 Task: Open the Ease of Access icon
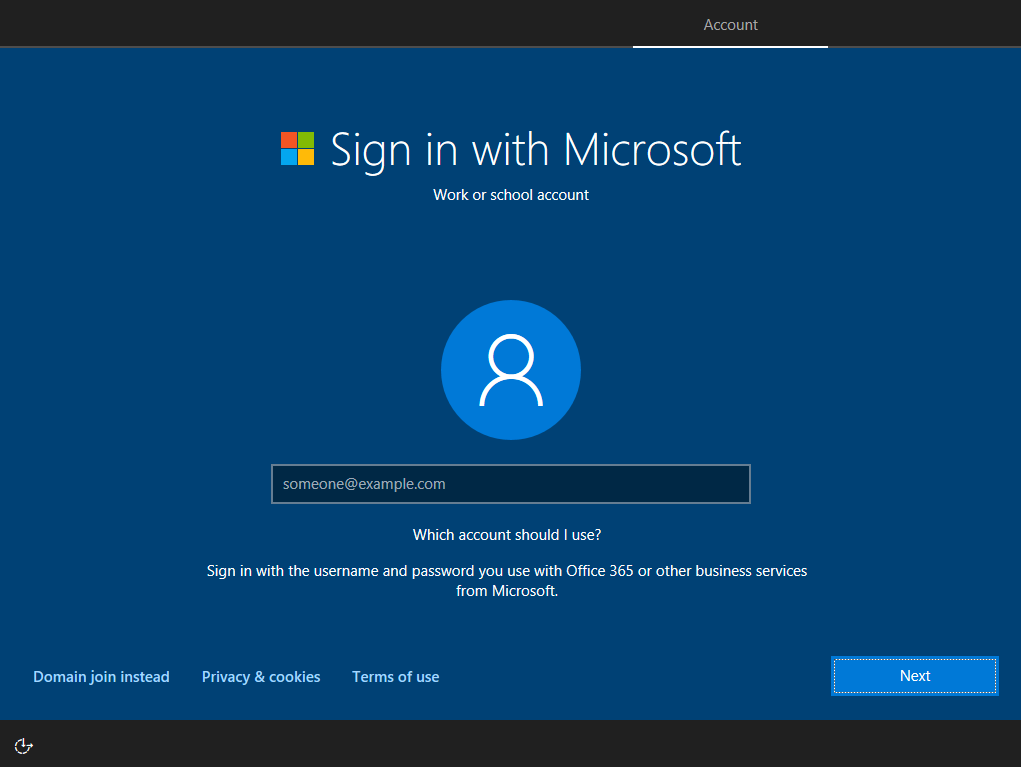[x=23, y=746]
